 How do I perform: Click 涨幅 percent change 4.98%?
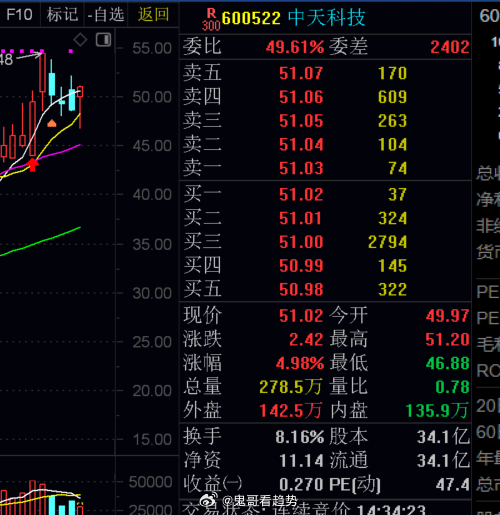pyautogui.click(x=300, y=363)
